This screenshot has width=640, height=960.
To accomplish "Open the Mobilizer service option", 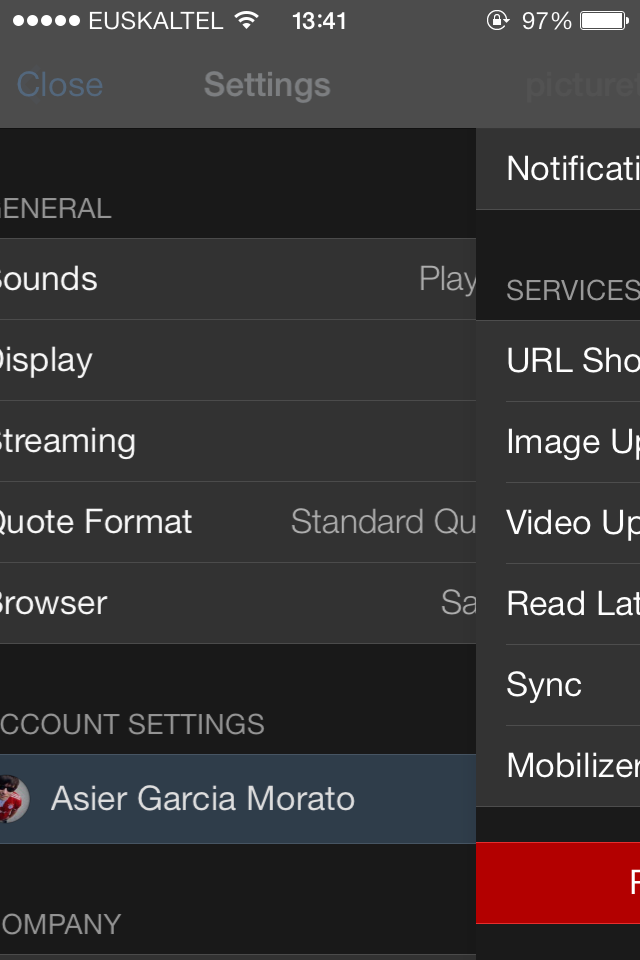I will (x=571, y=765).
